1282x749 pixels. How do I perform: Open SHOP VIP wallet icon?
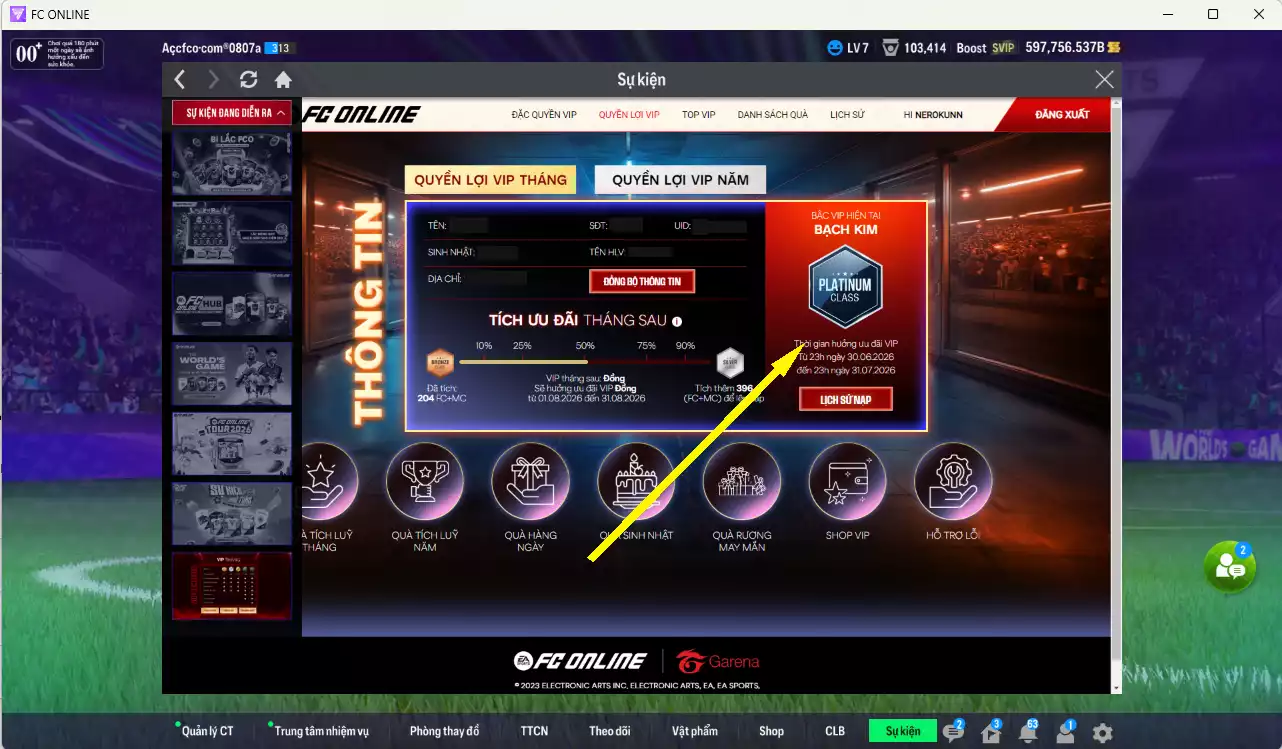coord(847,481)
